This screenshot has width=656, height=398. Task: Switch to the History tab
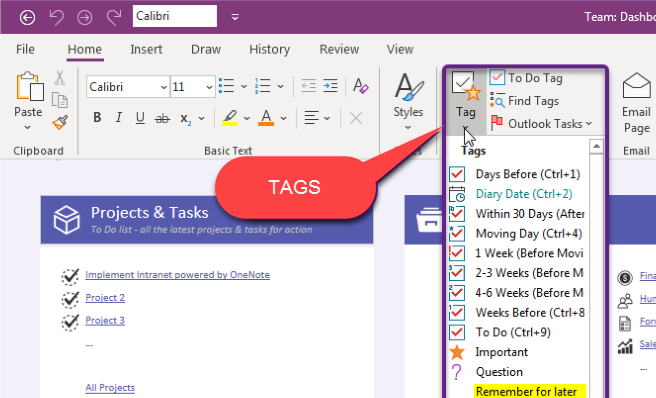pos(269,49)
